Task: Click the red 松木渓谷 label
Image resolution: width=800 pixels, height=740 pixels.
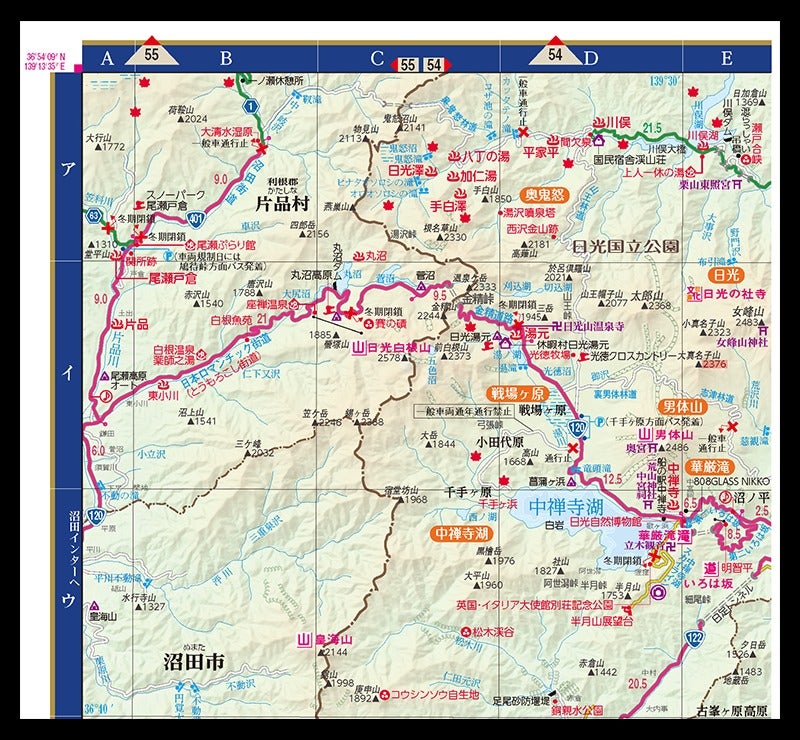Action: click(493, 631)
